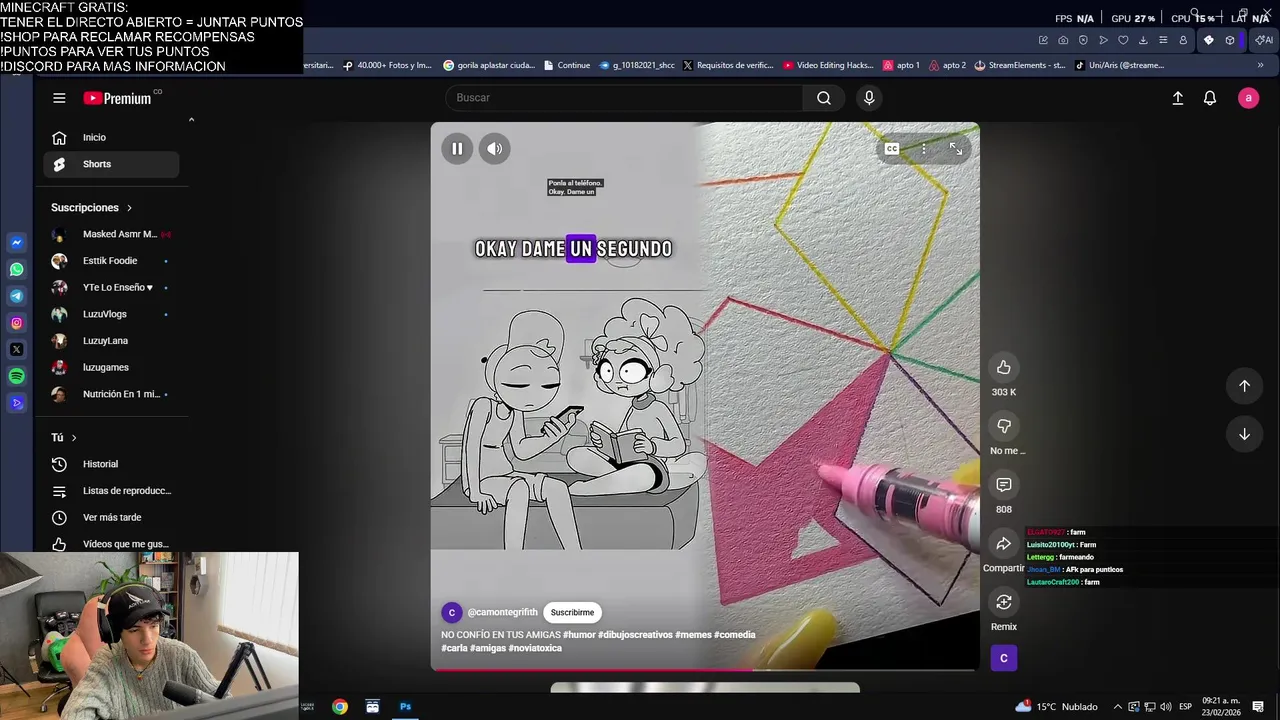Go to the next Short arrow
1280x720 pixels.
point(1244,434)
